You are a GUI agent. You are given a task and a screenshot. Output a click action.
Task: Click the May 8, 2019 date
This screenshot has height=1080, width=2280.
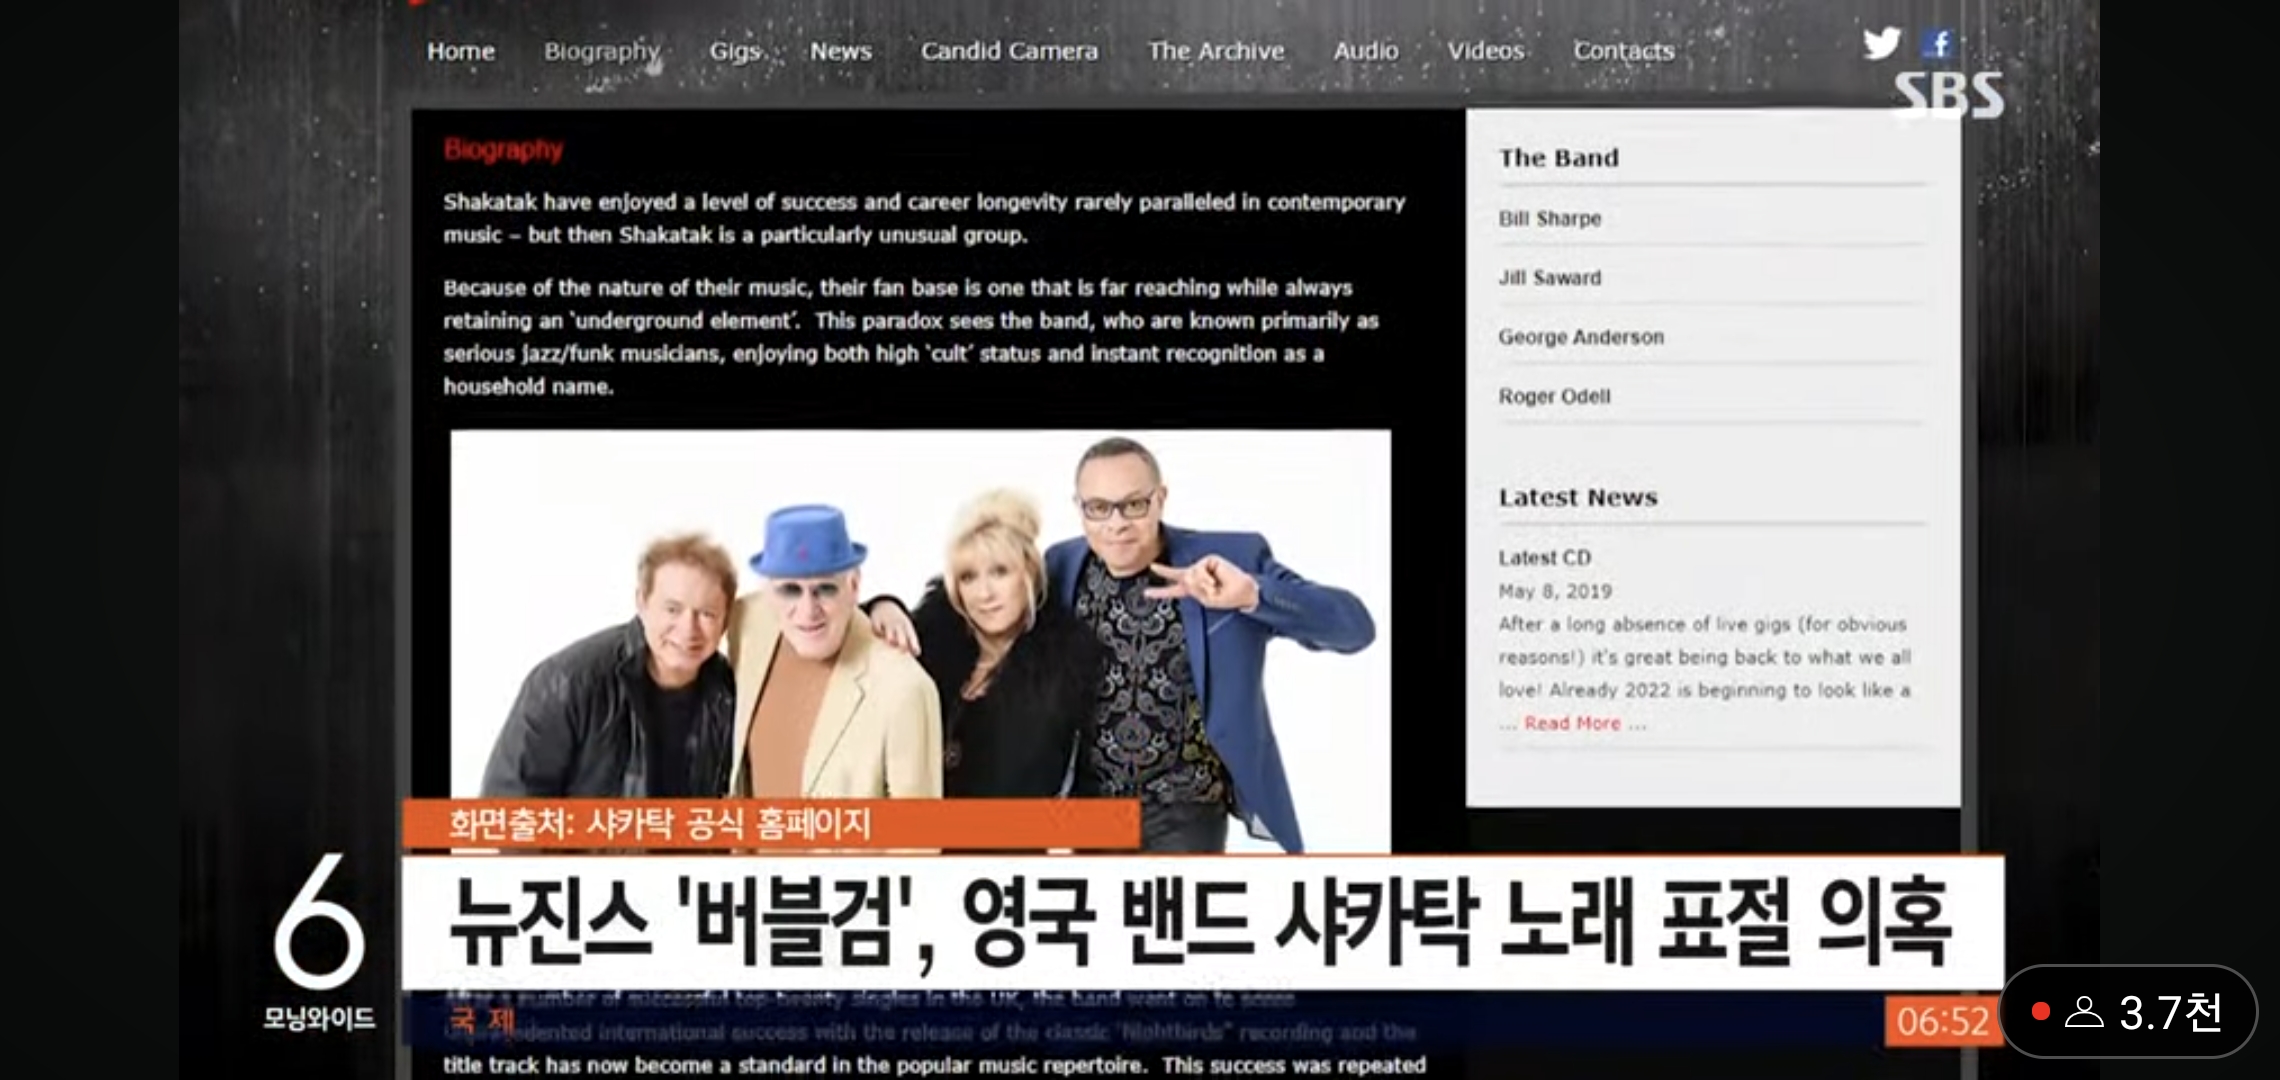pos(1555,591)
